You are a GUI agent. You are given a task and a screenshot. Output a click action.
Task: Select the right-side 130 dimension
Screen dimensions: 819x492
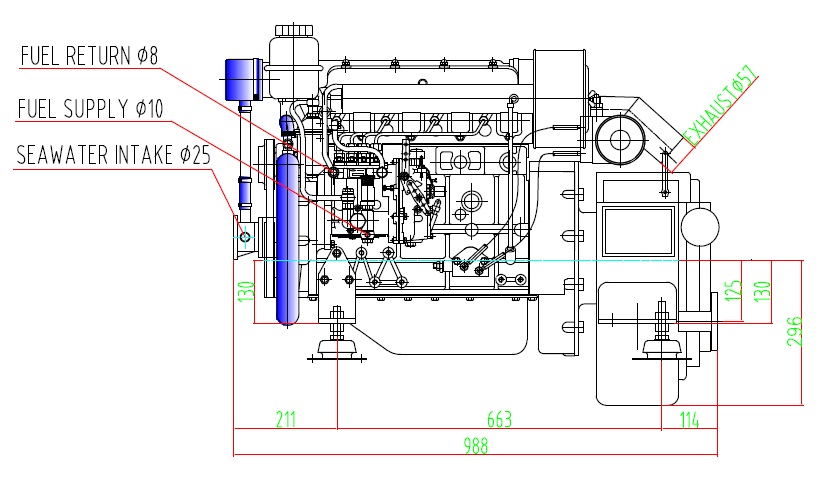pos(763,291)
